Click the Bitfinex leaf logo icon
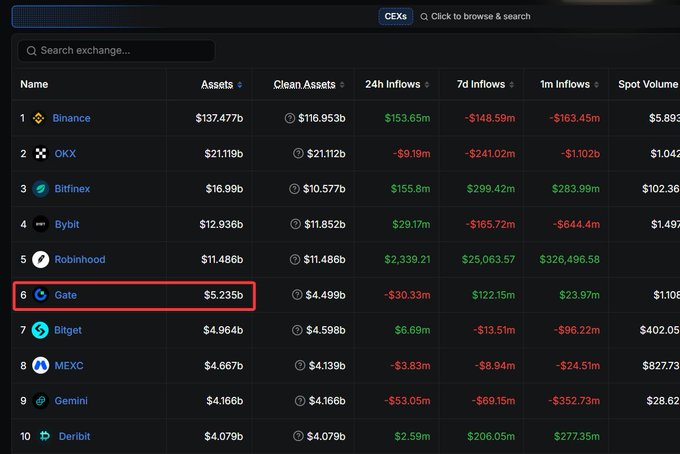 click(x=41, y=189)
